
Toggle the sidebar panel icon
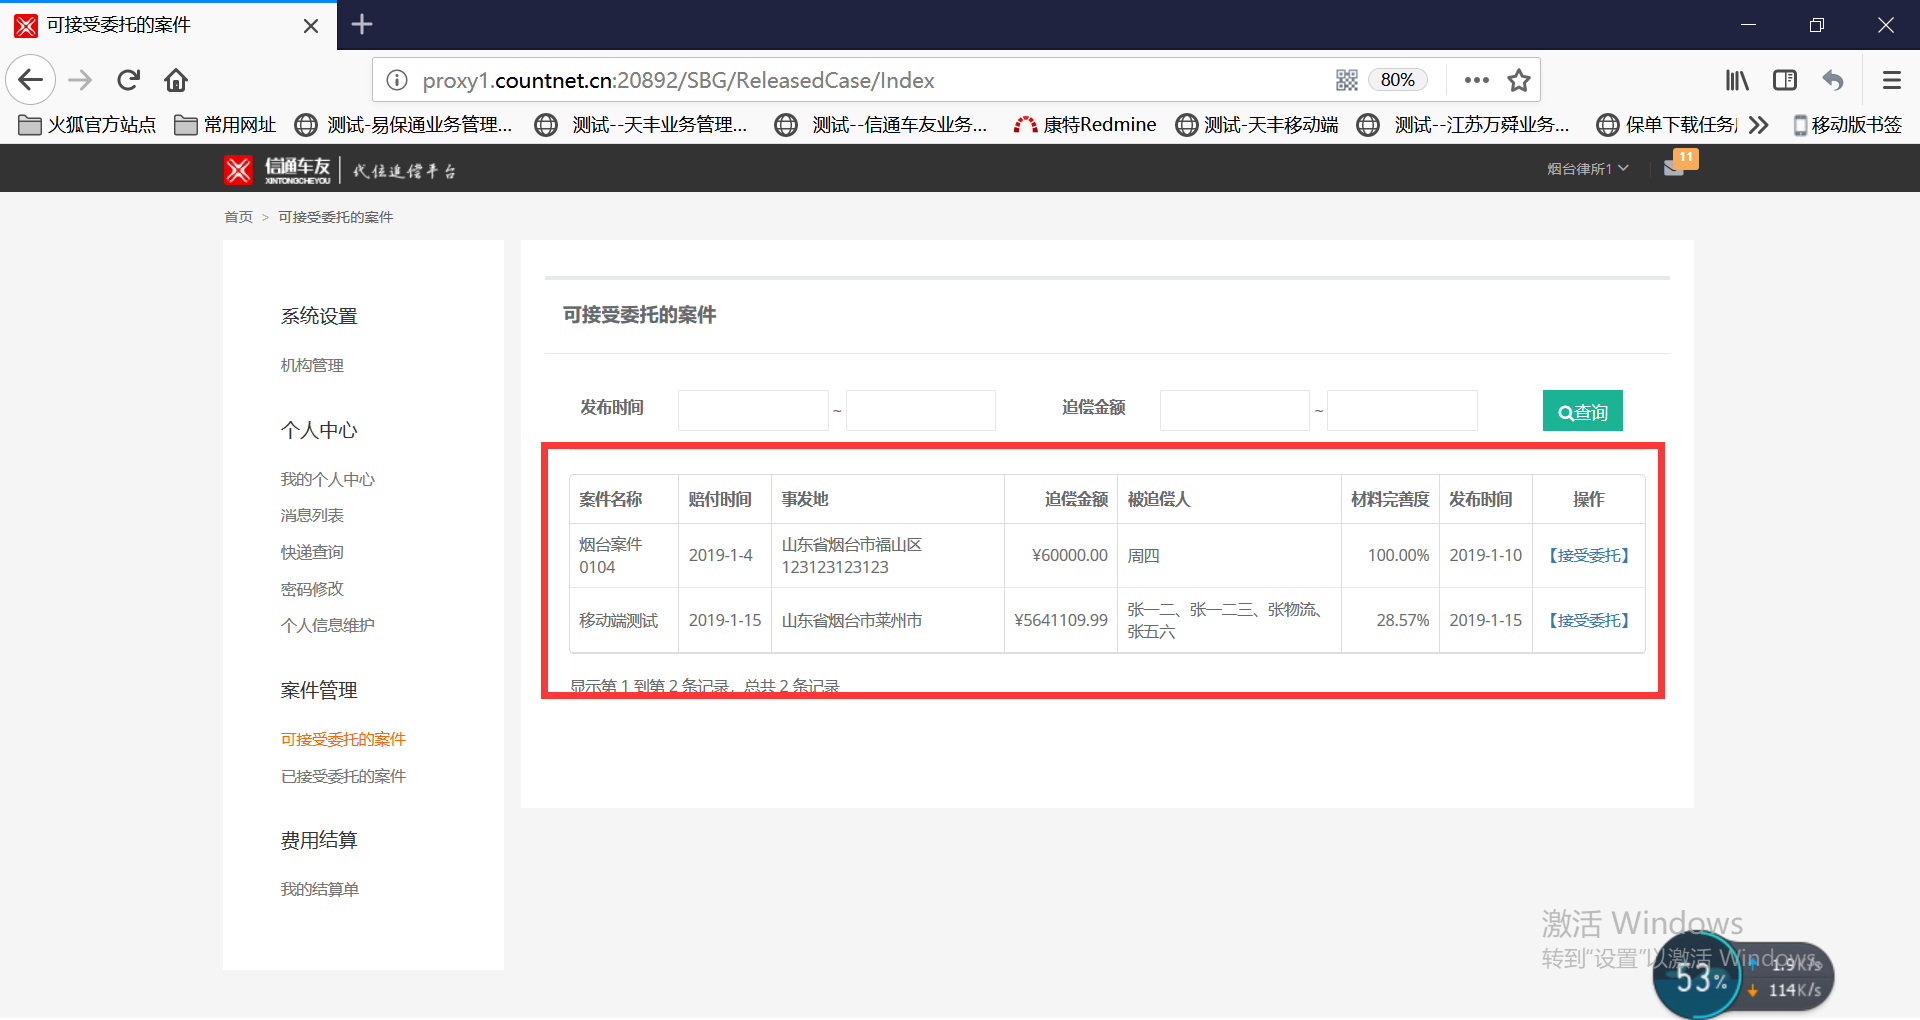(1785, 80)
